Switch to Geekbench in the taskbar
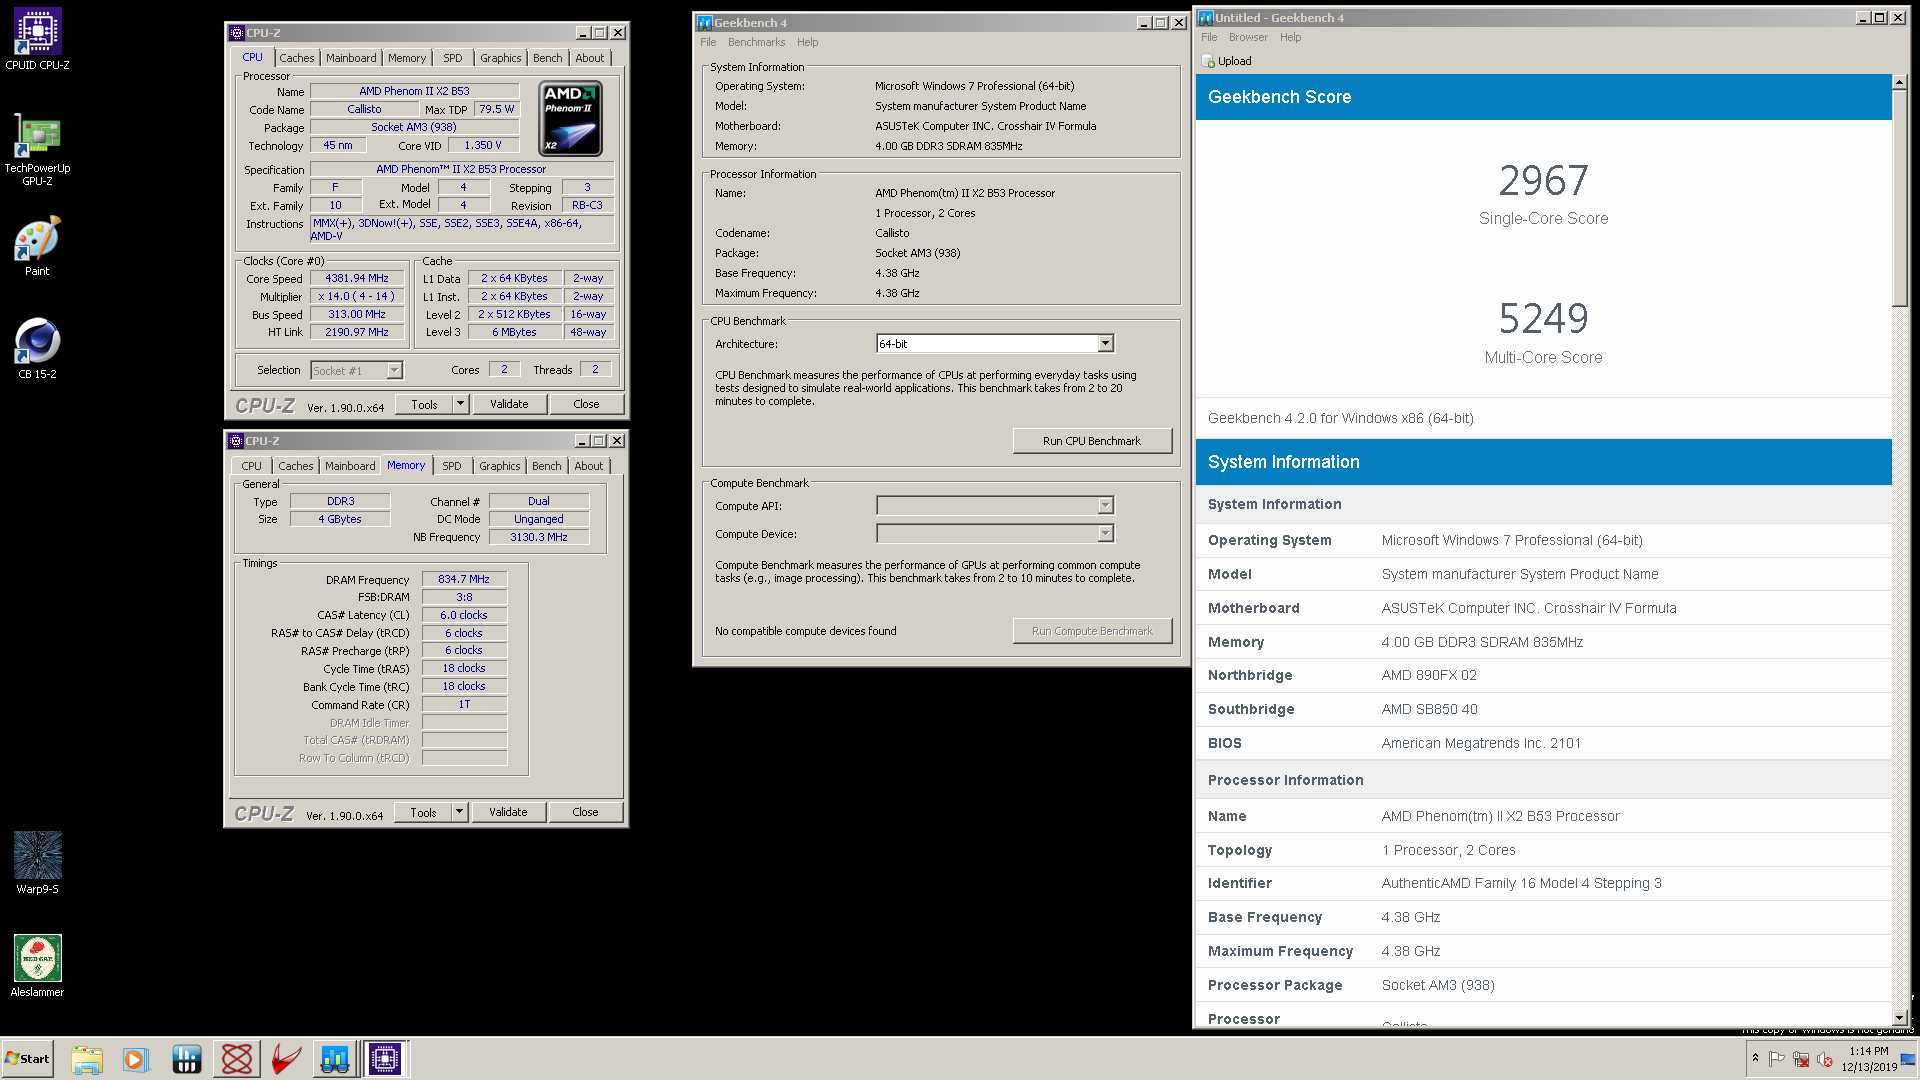The height and width of the screenshot is (1080, 1920). (x=335, y=1059)
